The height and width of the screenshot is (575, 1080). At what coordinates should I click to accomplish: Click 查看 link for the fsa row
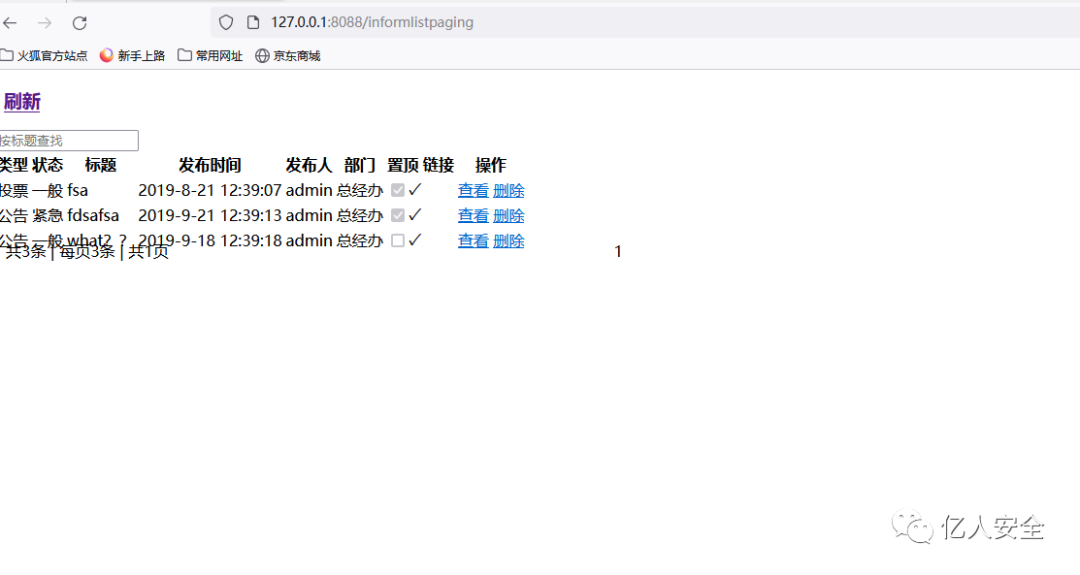tap(473, 191)
